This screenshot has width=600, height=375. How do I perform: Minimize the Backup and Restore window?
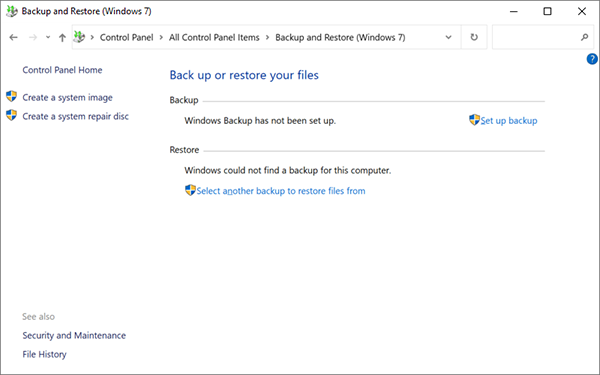pos(514,11)
